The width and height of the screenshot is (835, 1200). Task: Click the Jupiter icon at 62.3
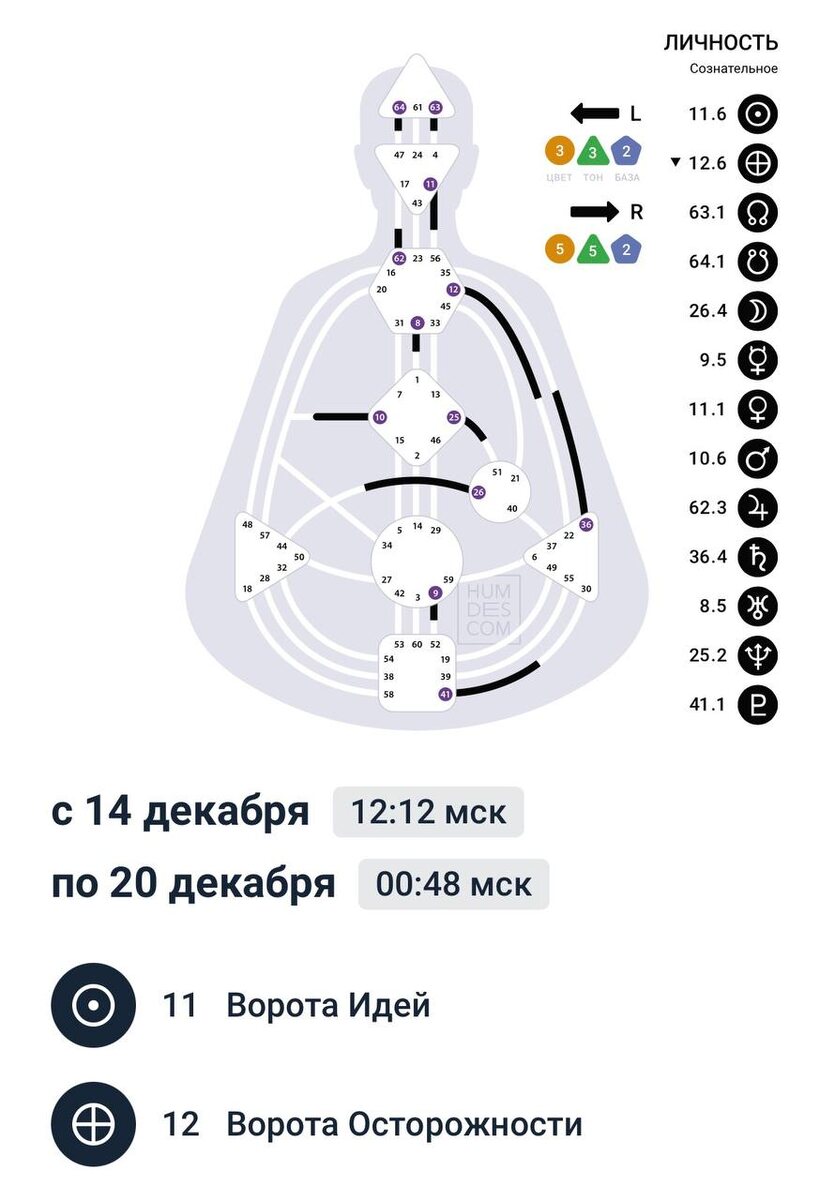[x=757, y=508]
